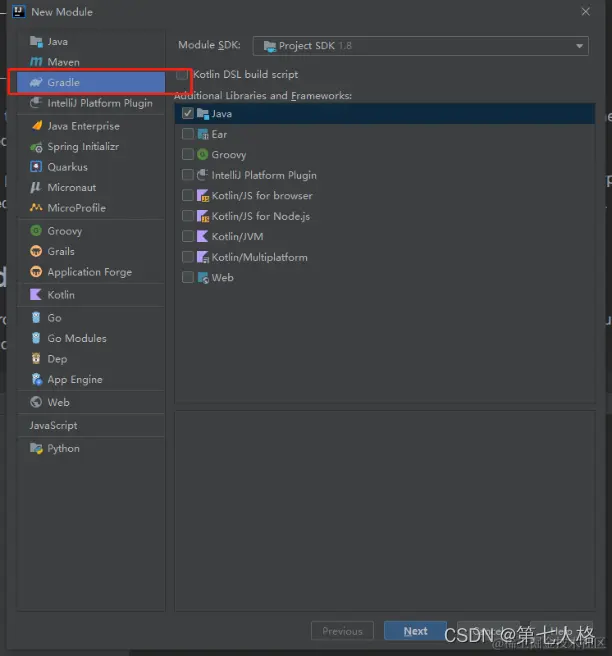Select the Java module type icon
Image resolution: width=612 pixels, height=656 pixels.
pyautogui.click(x=36, y=41)
